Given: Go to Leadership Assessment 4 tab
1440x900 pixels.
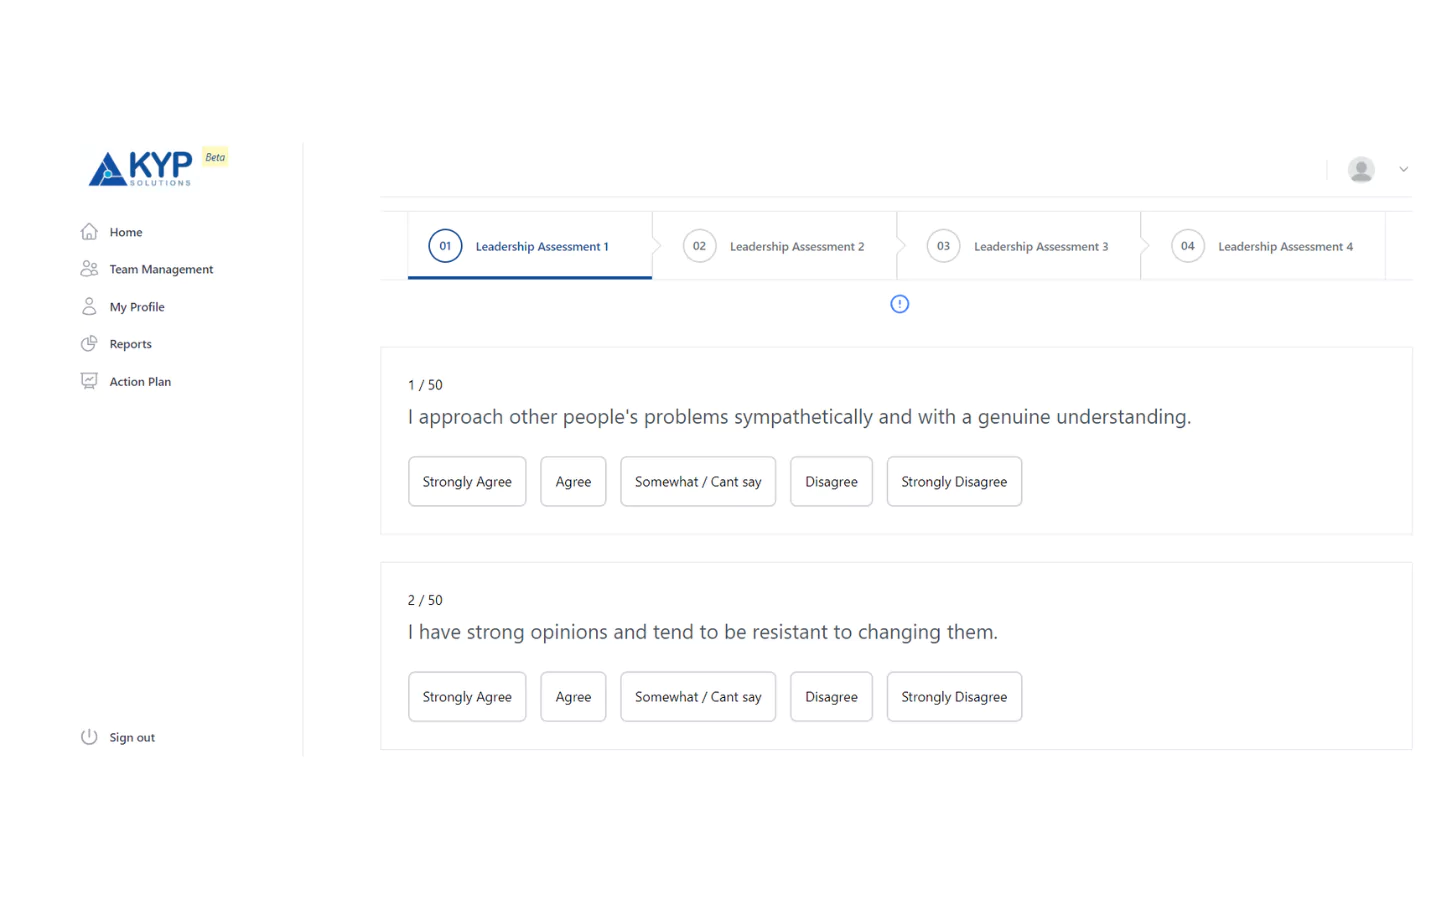Looking at the screenshot, I should tap(1262, 246).
